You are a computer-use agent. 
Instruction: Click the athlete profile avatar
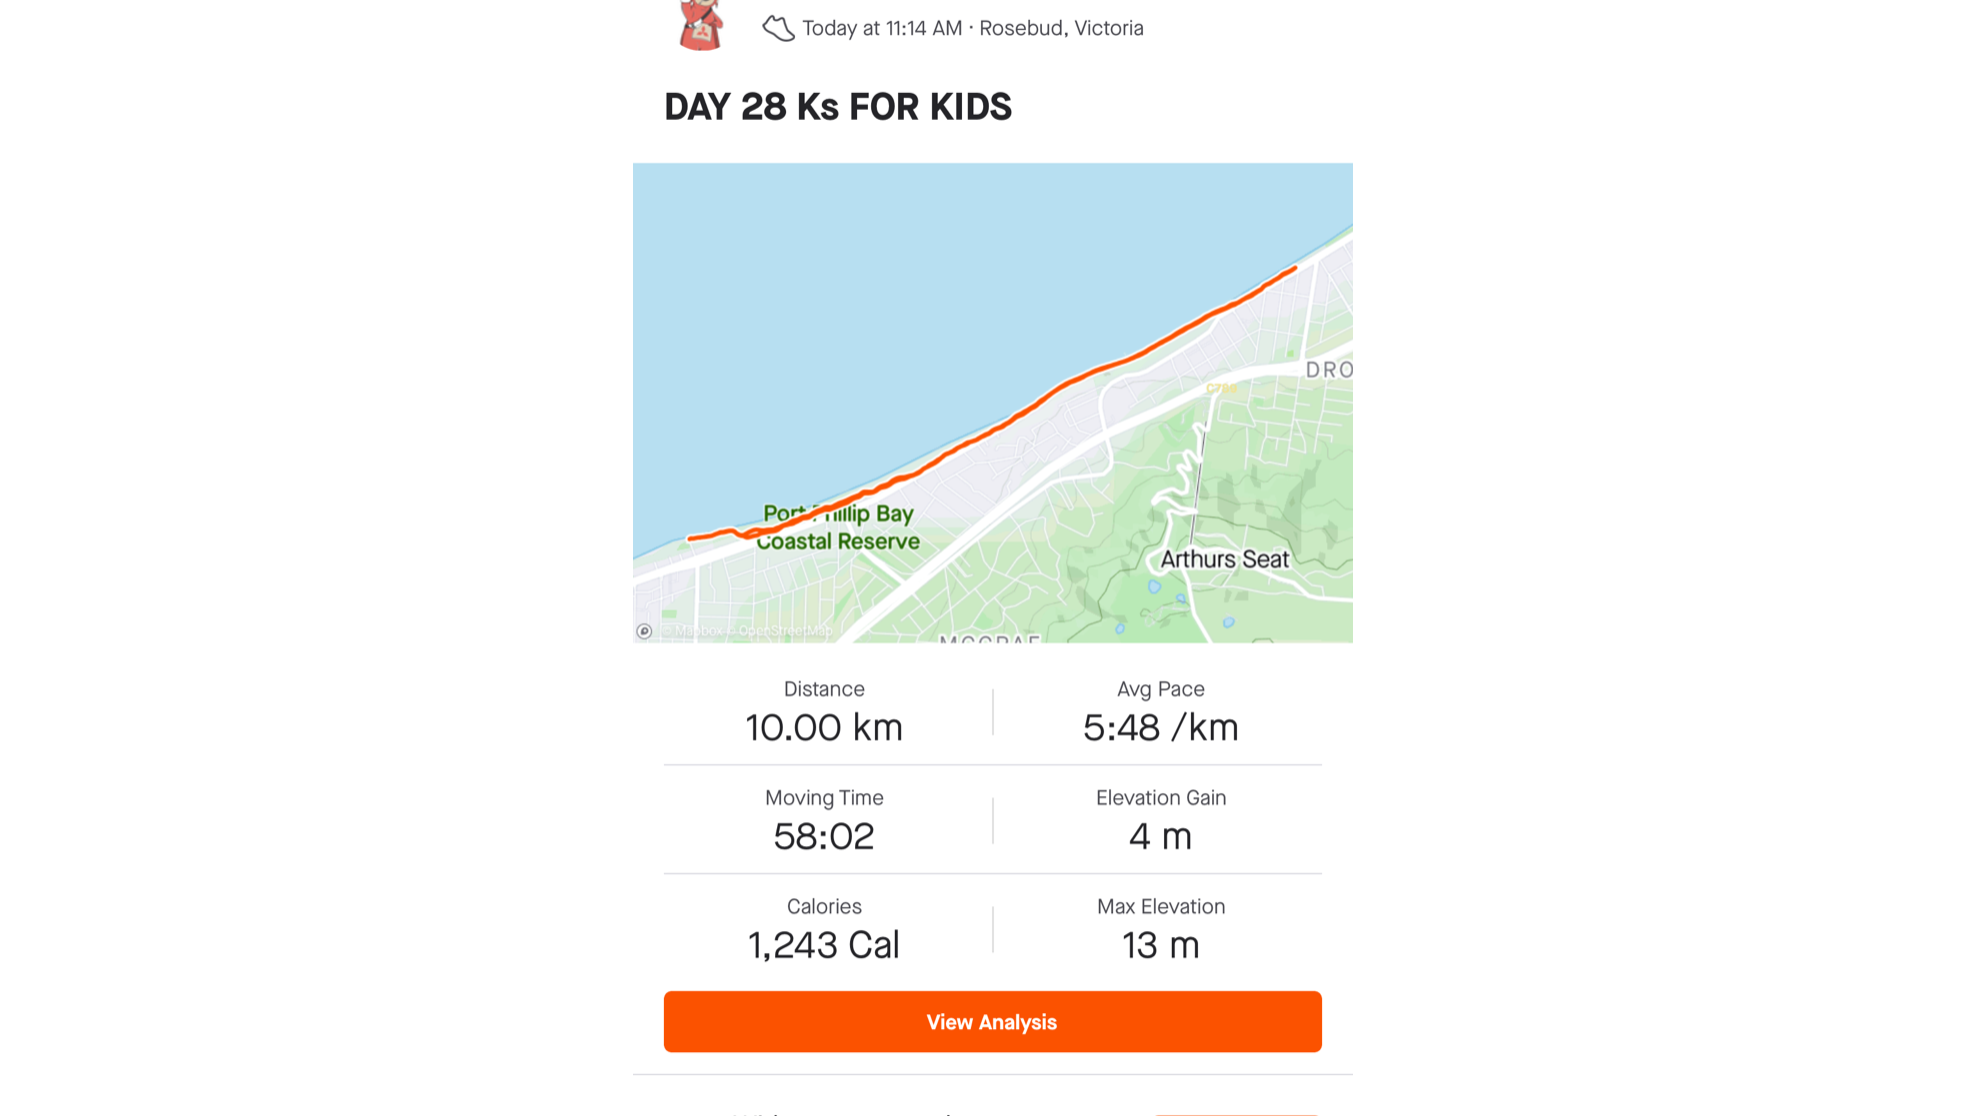(x=700, y=25)
